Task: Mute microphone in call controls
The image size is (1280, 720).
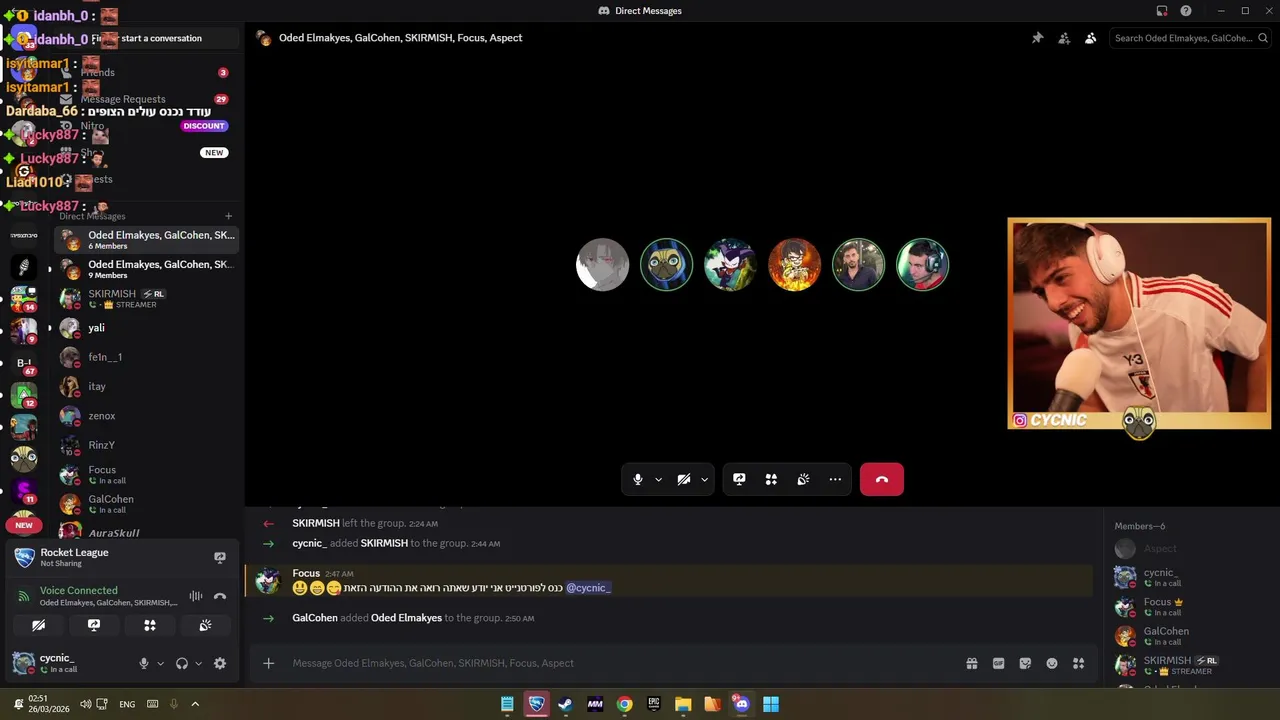Action: tap(638, 480)
